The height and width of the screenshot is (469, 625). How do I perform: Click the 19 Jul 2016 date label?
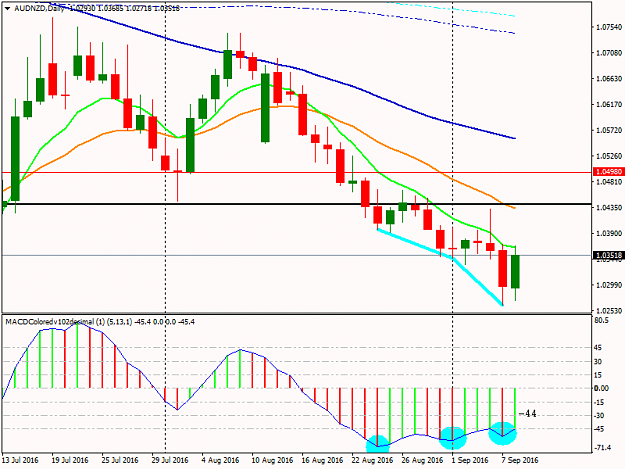(70, 460)
